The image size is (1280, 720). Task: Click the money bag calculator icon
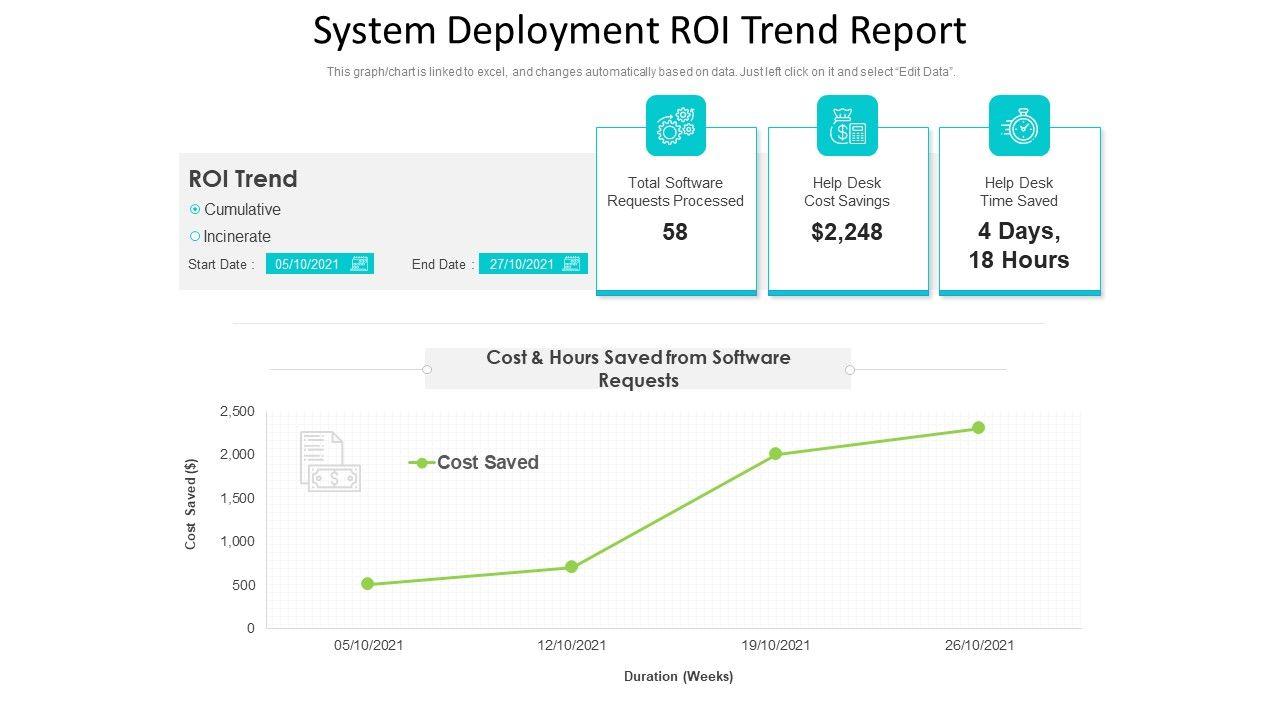click(847, 126)
